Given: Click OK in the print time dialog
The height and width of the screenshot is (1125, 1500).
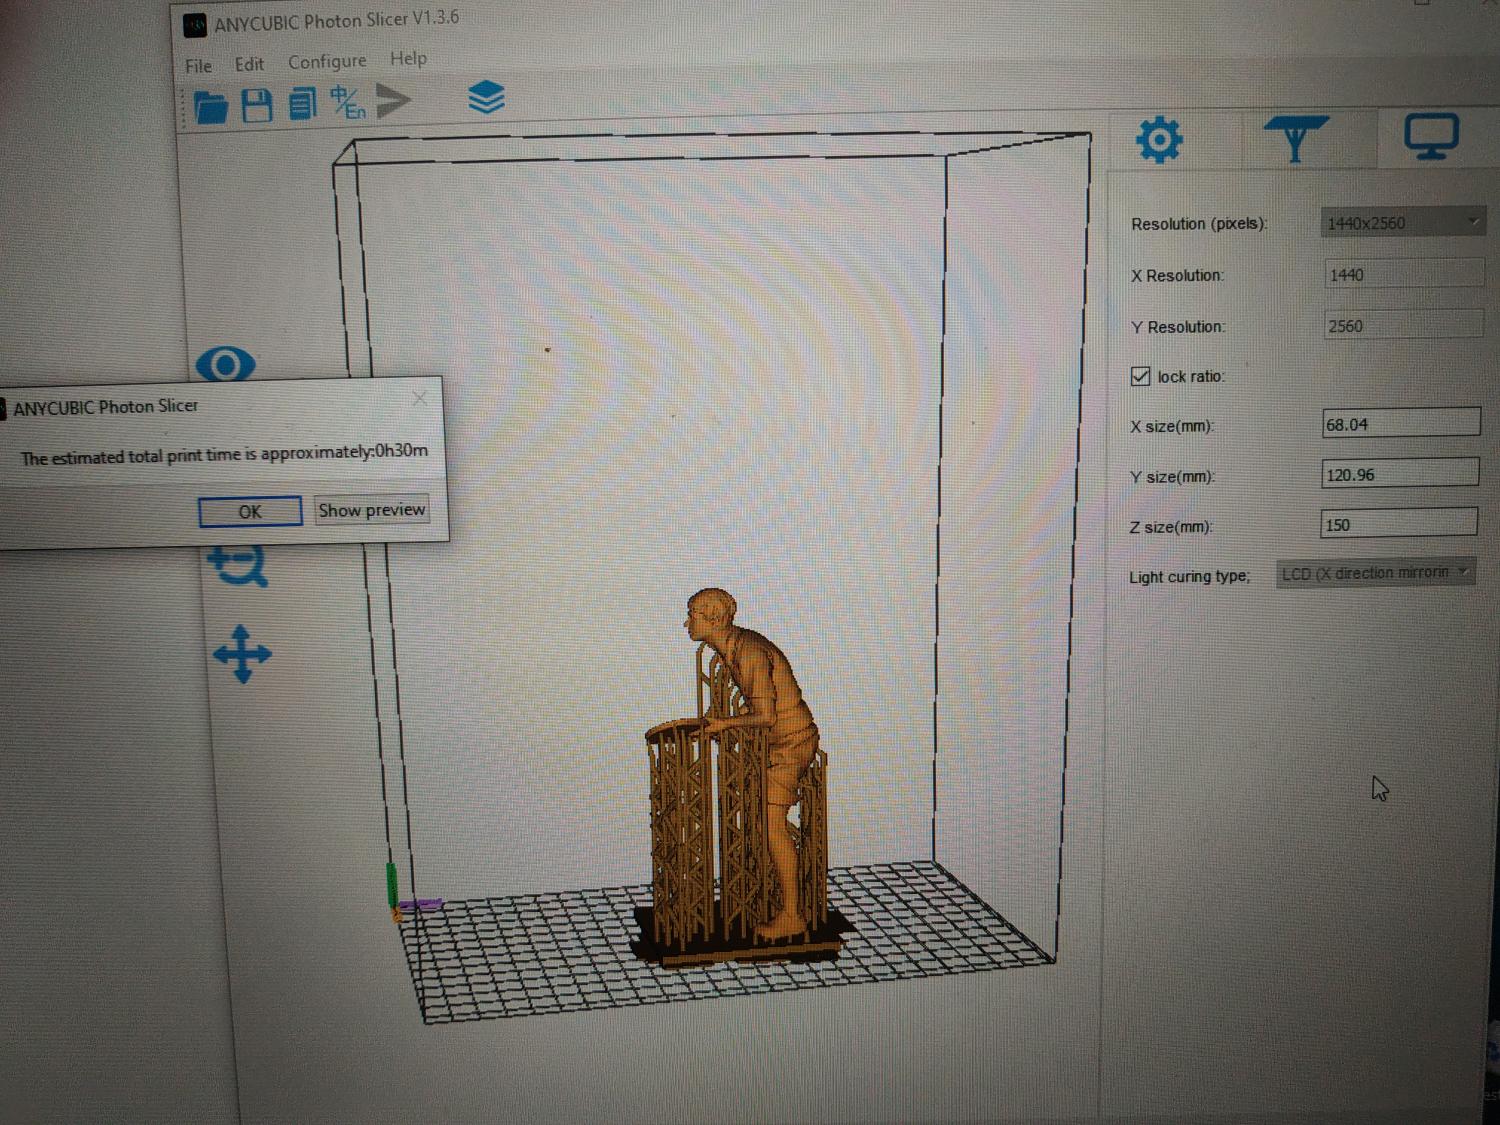Looking at the screenshot, I should [250, 511].
